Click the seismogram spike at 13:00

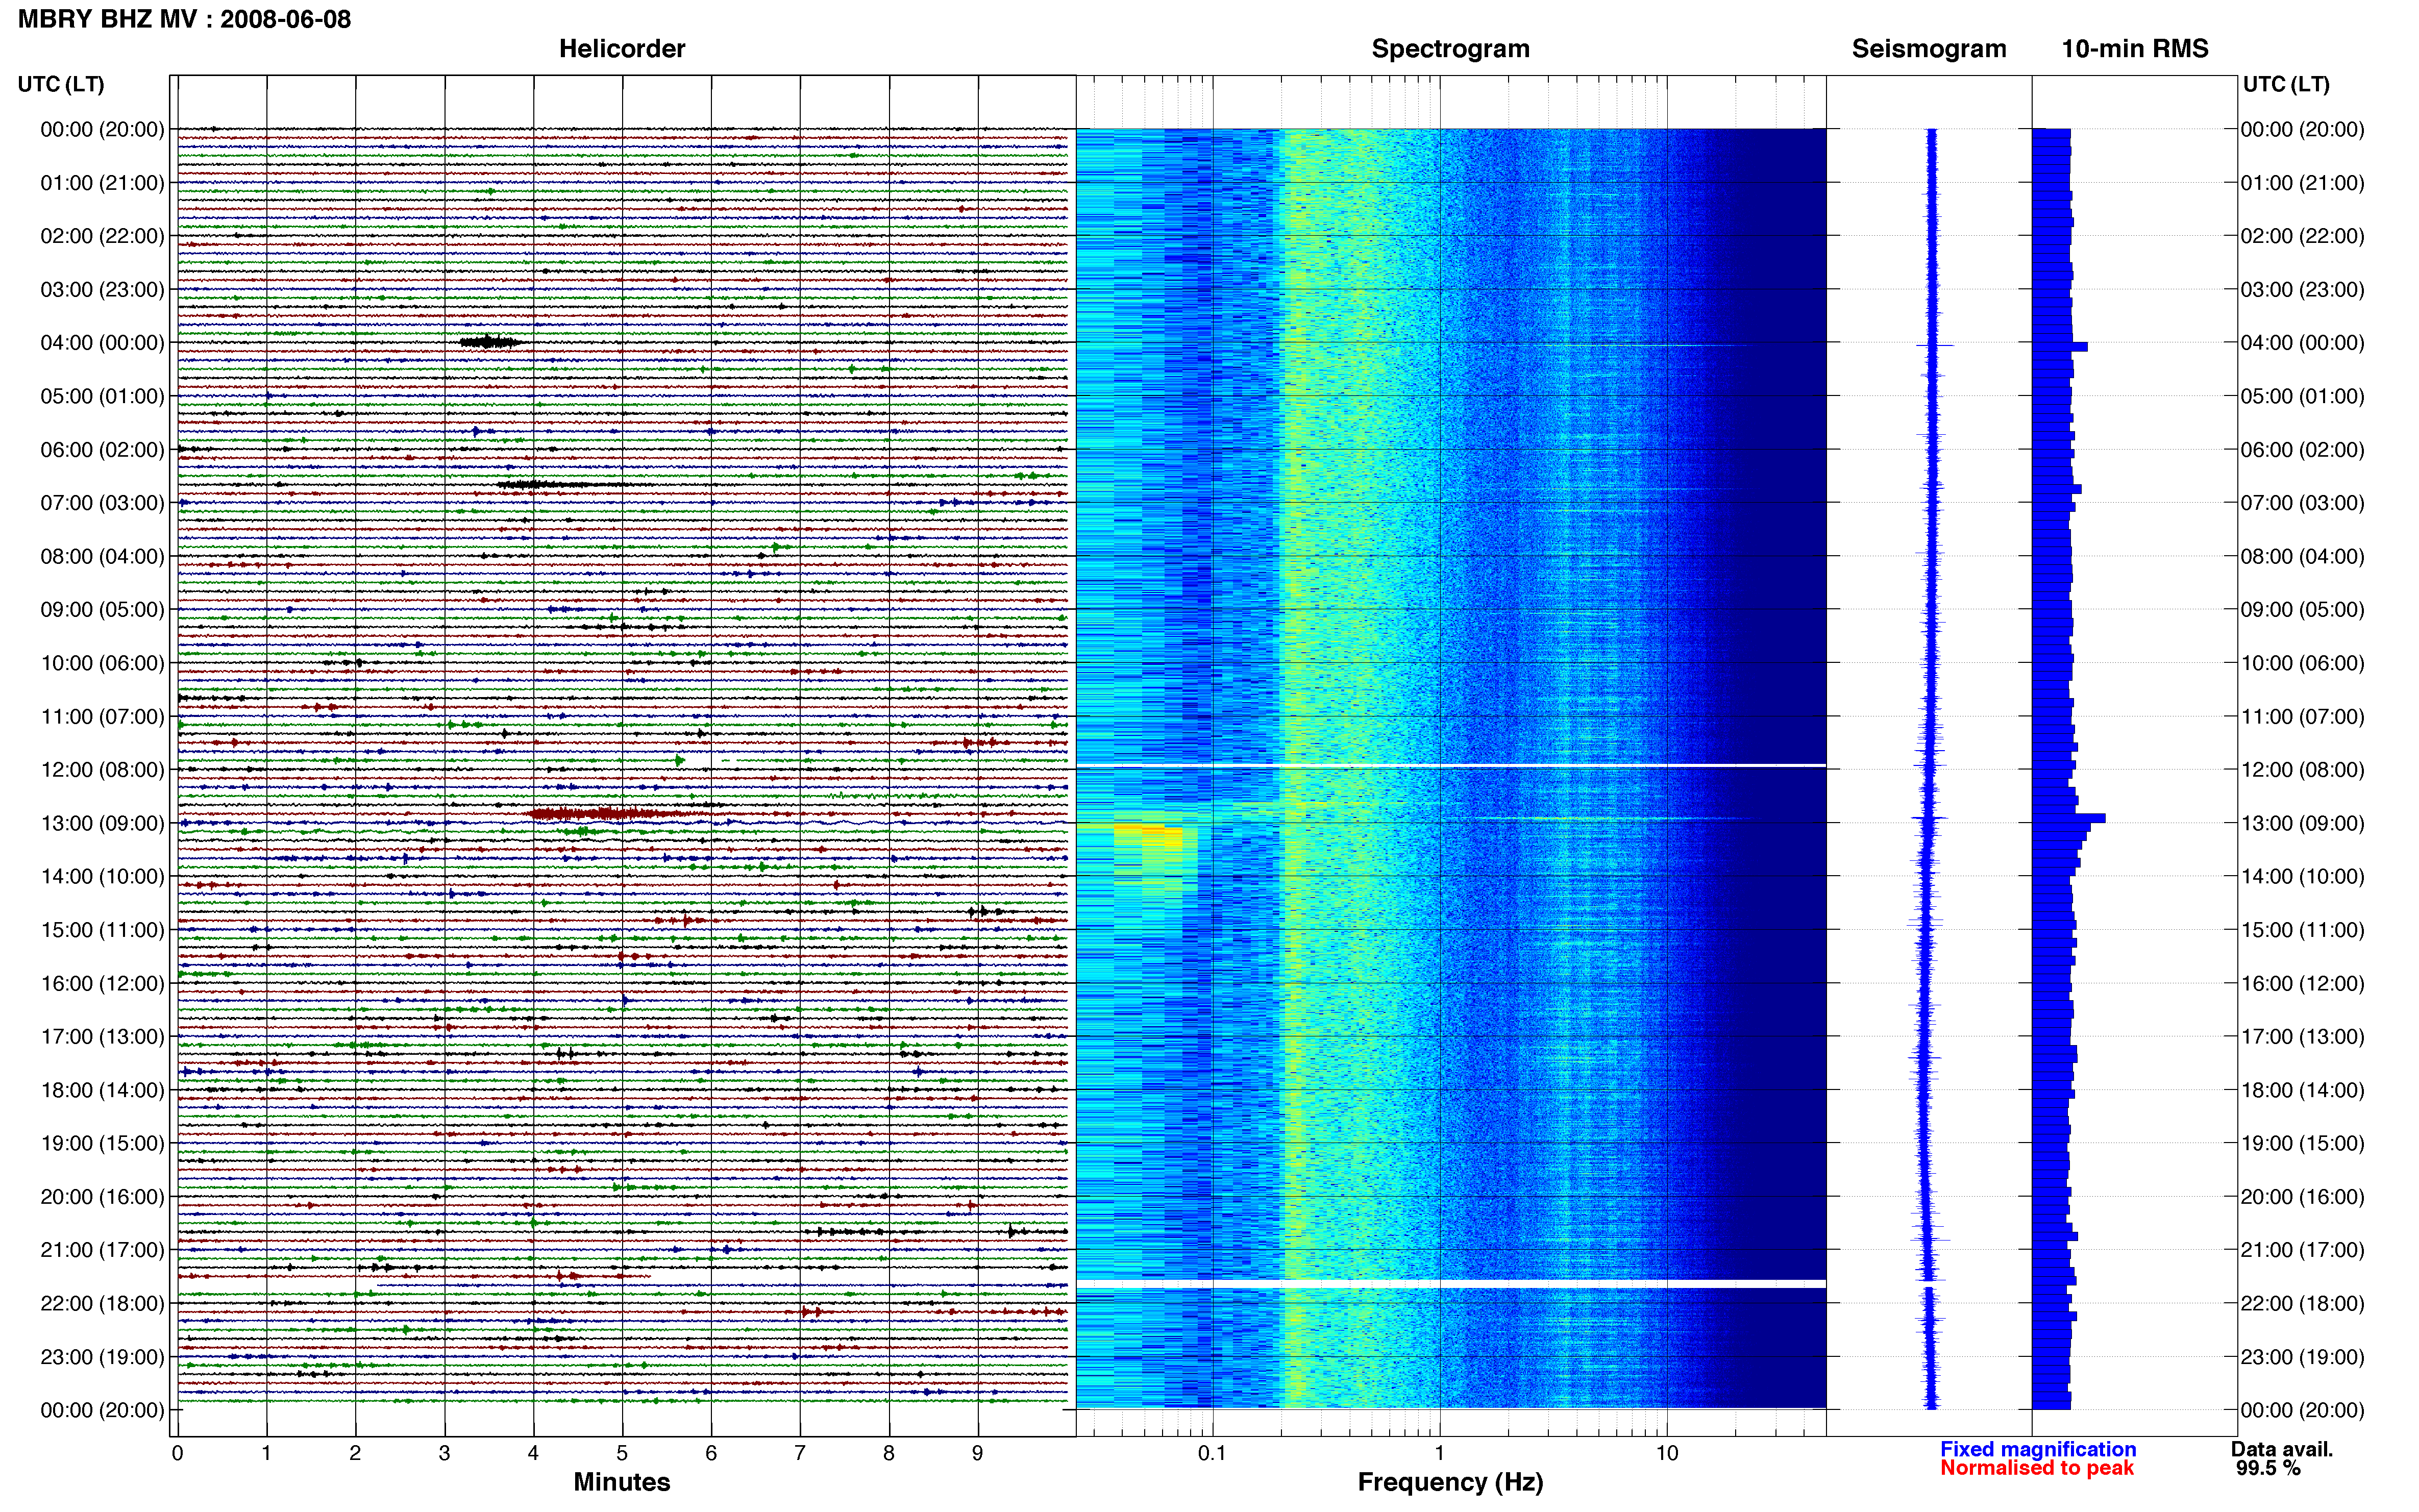[1931, 819]
